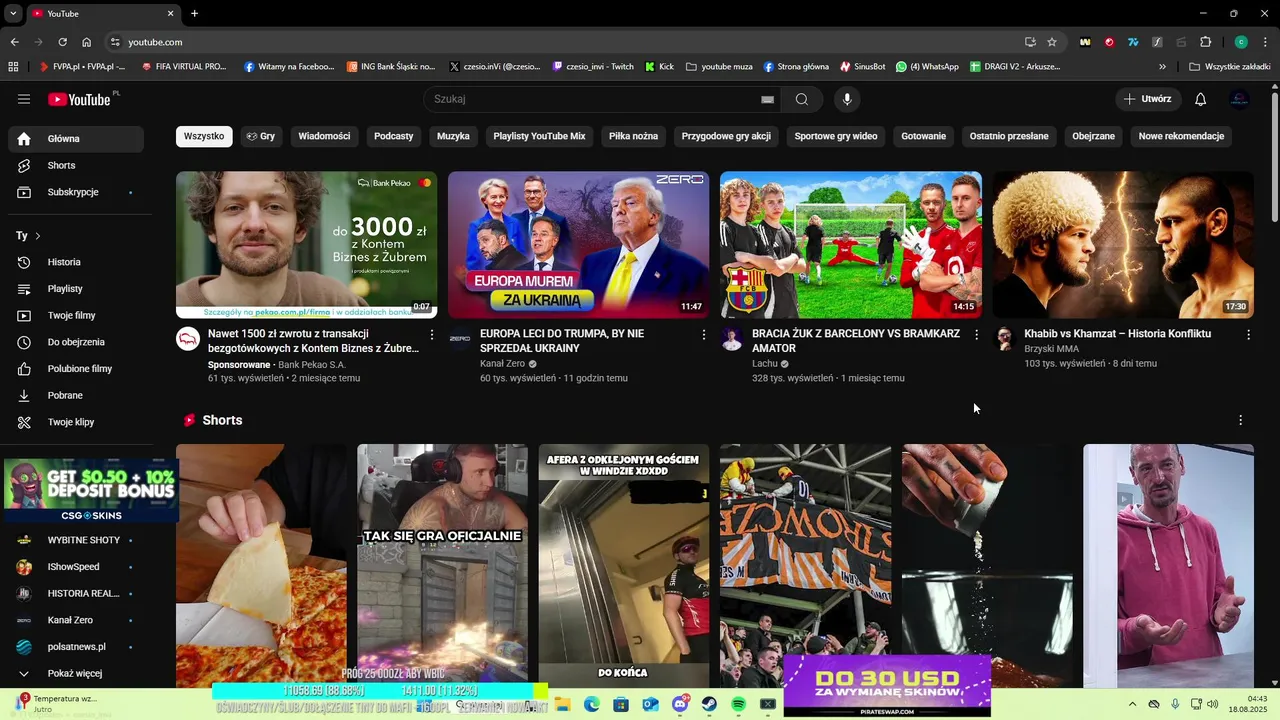The image size is (1280, 720).
Task: Open Historia in the sidebar
Action: 76,262
